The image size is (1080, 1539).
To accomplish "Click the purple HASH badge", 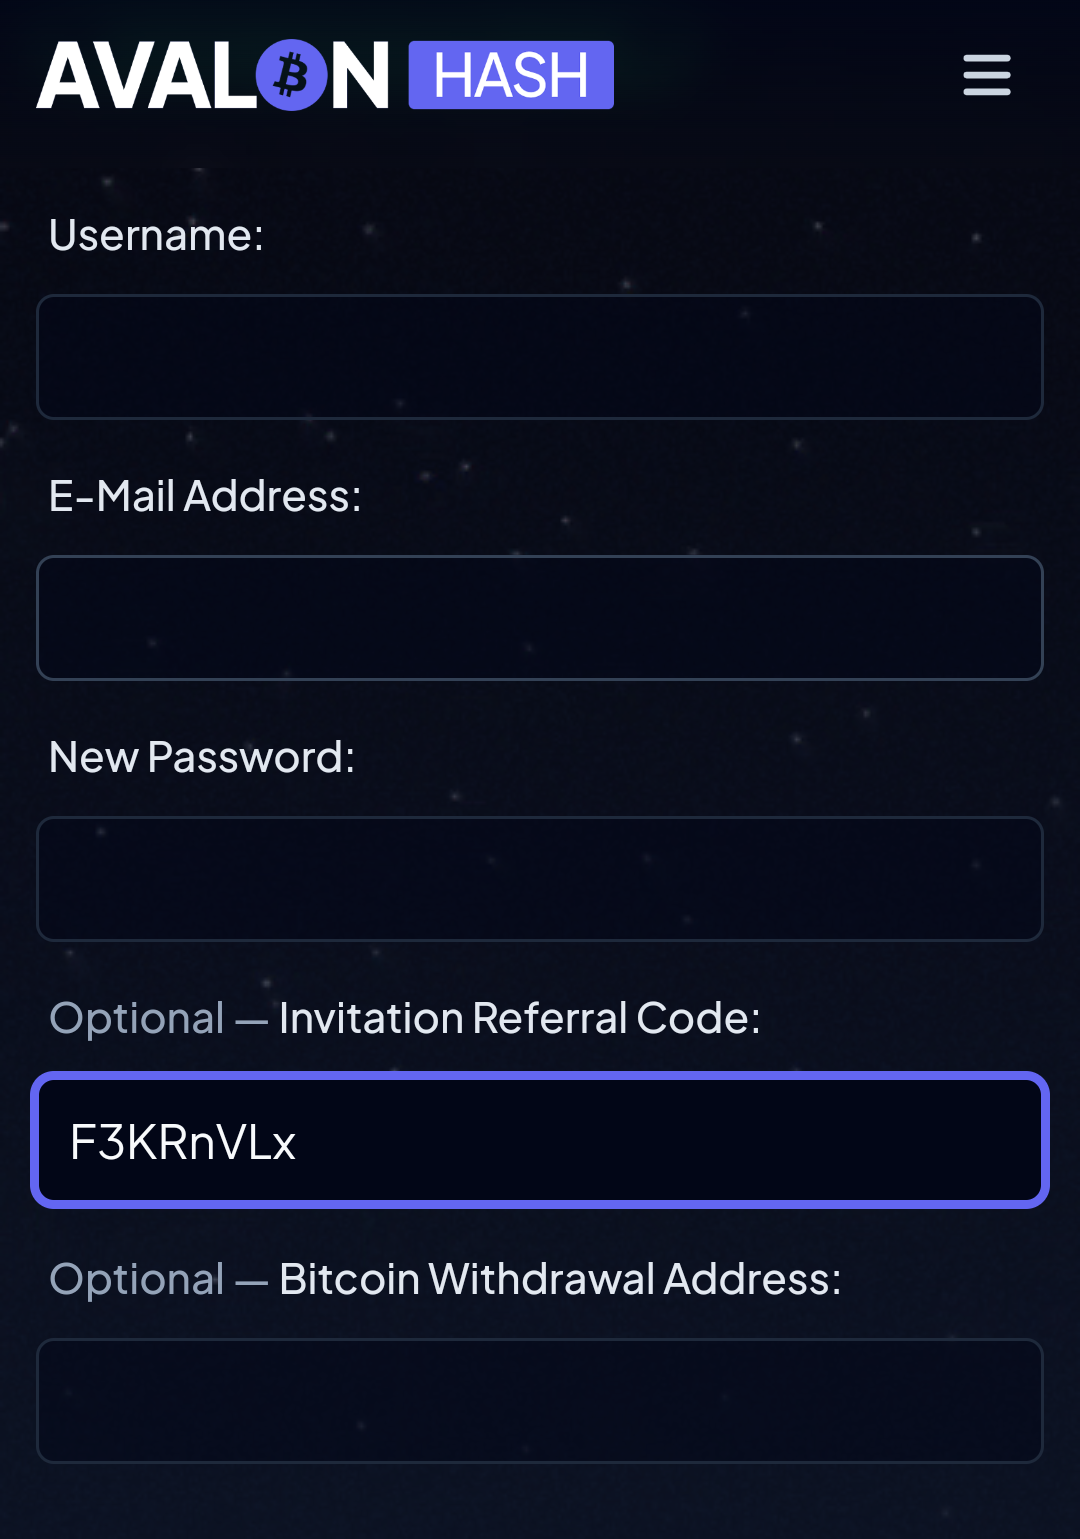I will pos(511,75).
